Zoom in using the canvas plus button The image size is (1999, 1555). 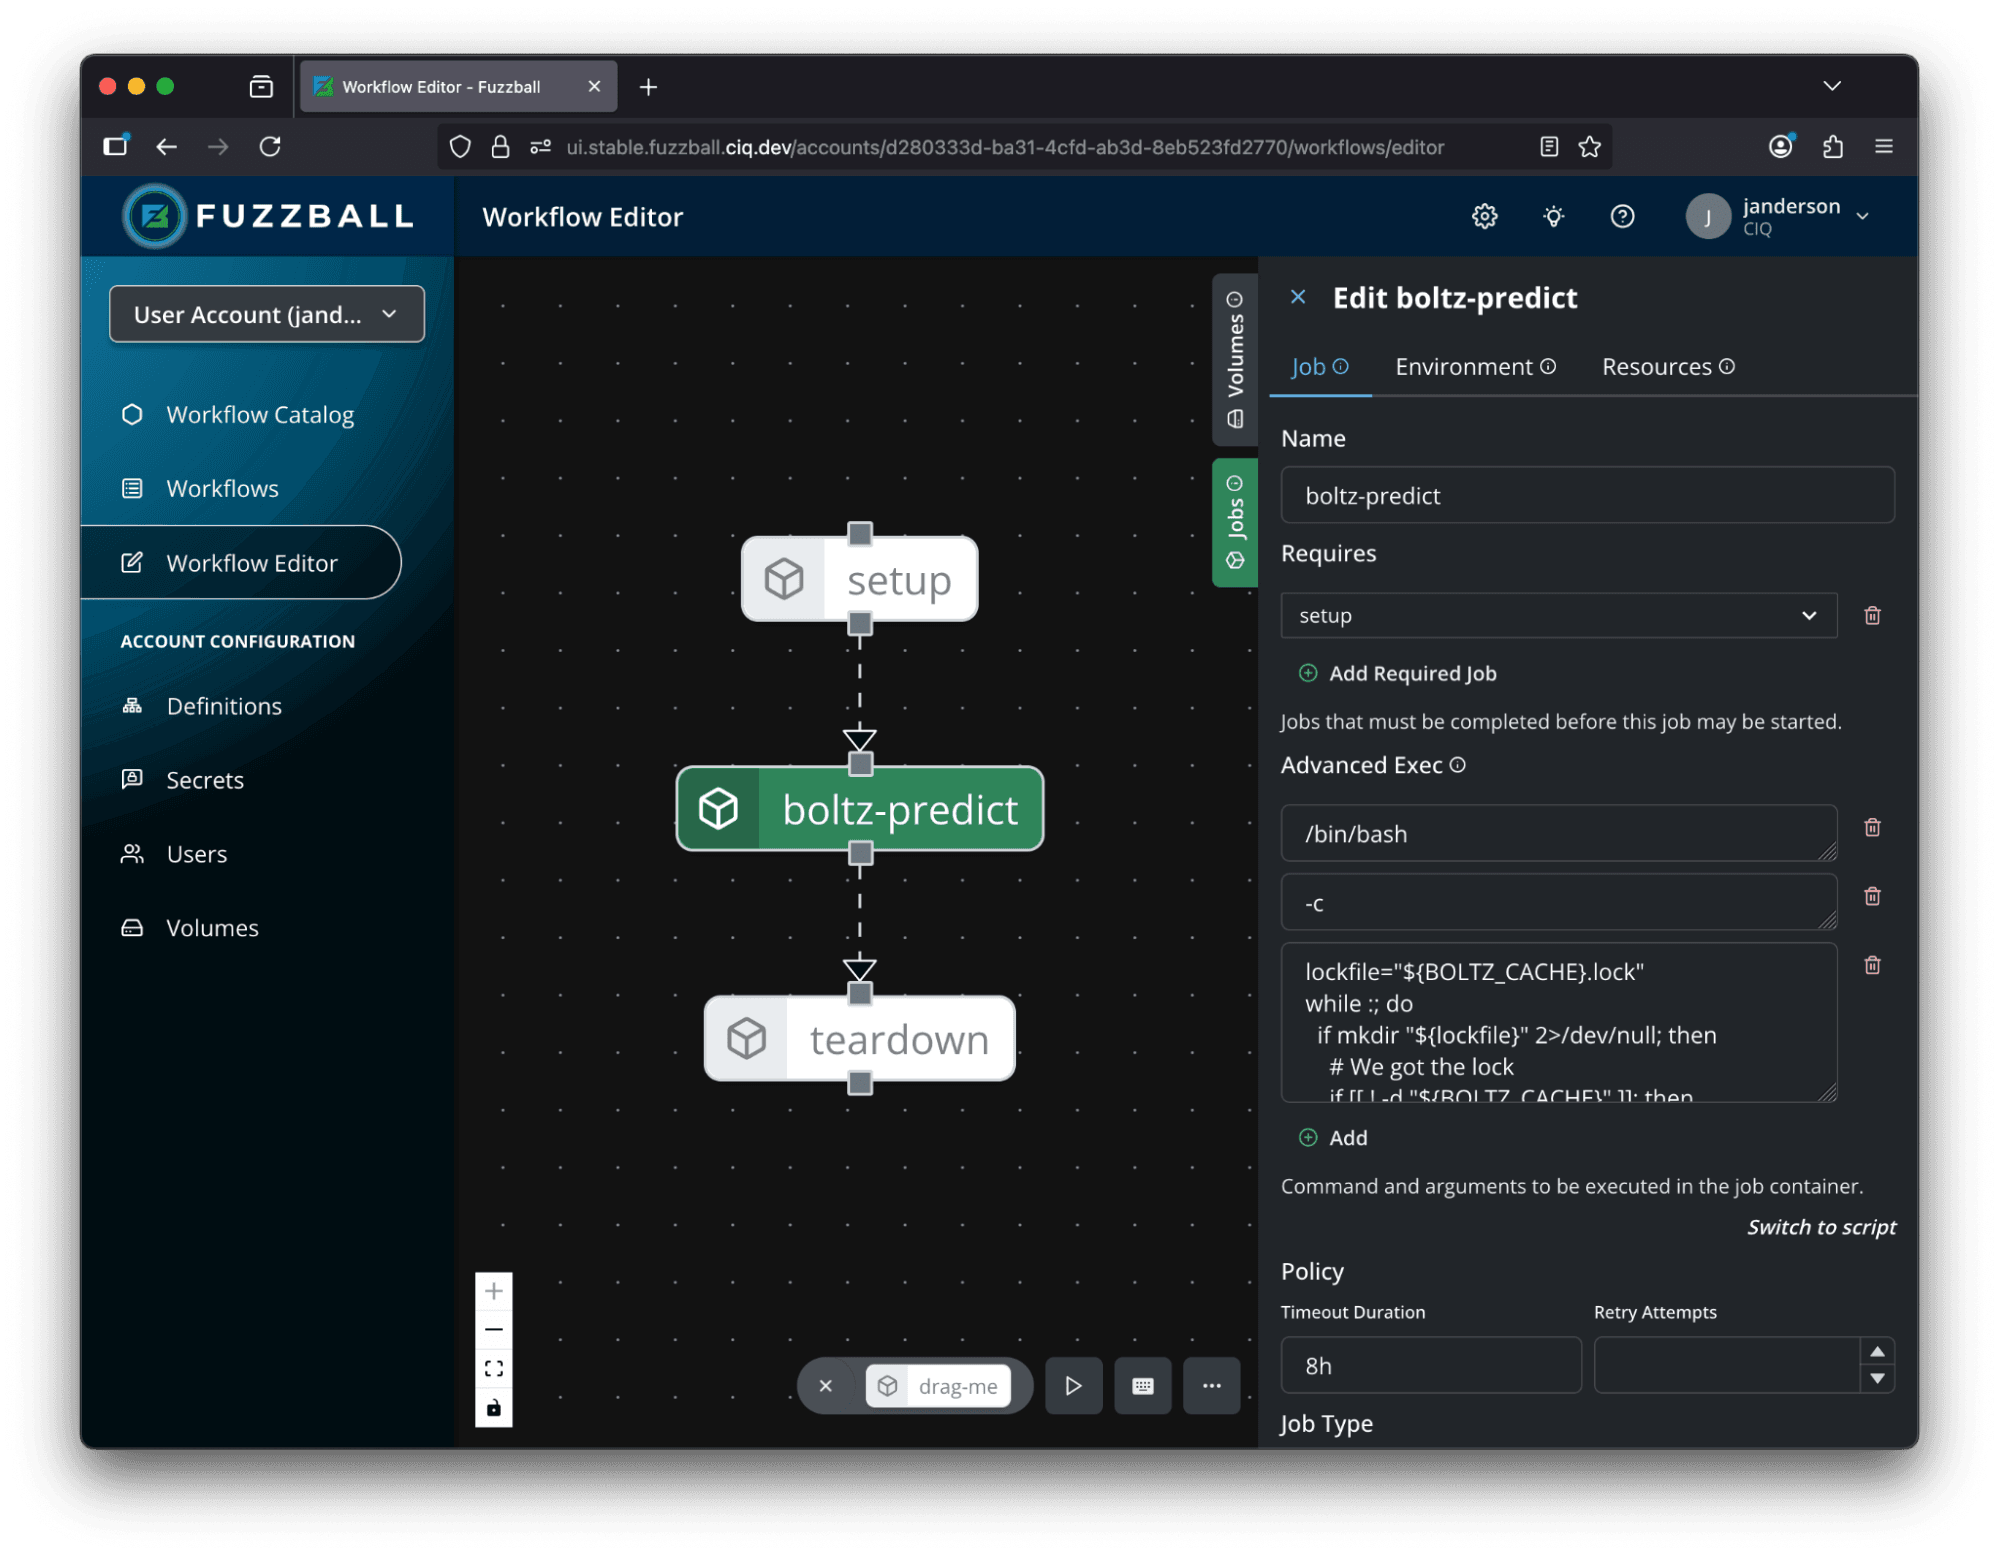pyautogui.click(x=494, y=1291)
